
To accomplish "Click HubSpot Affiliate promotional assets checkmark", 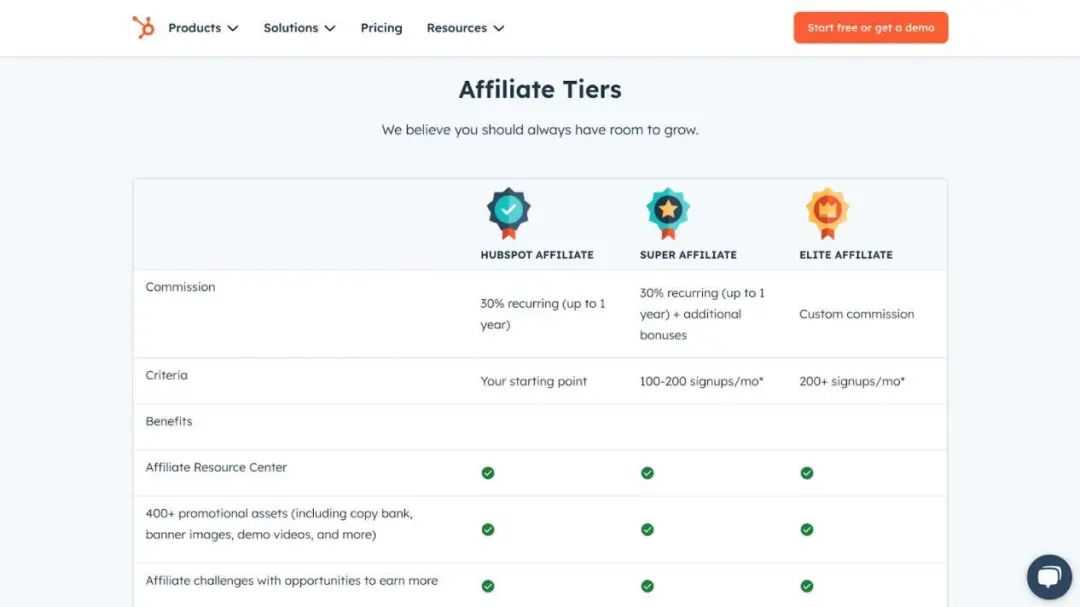I will tap(488, 529).
